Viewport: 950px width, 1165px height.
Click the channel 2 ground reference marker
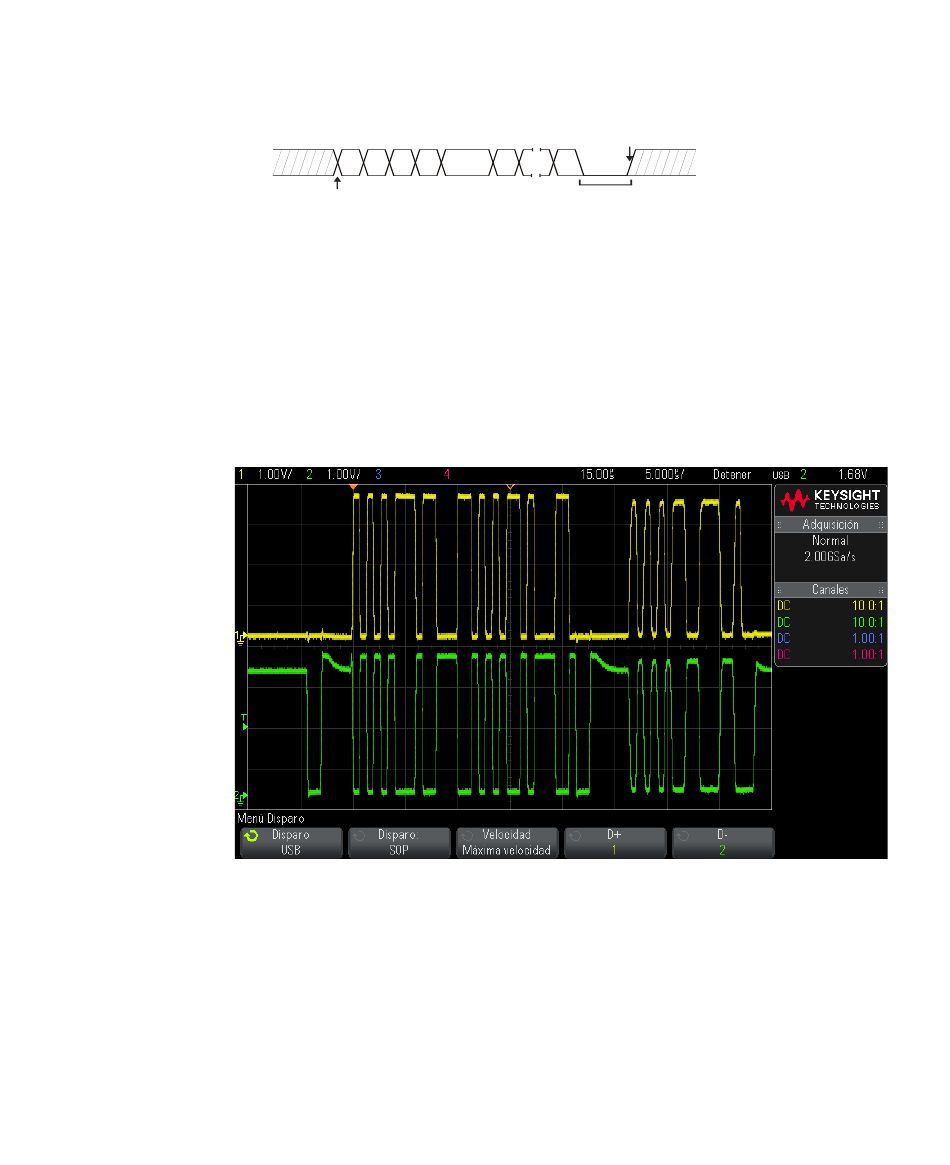point(241,798)
